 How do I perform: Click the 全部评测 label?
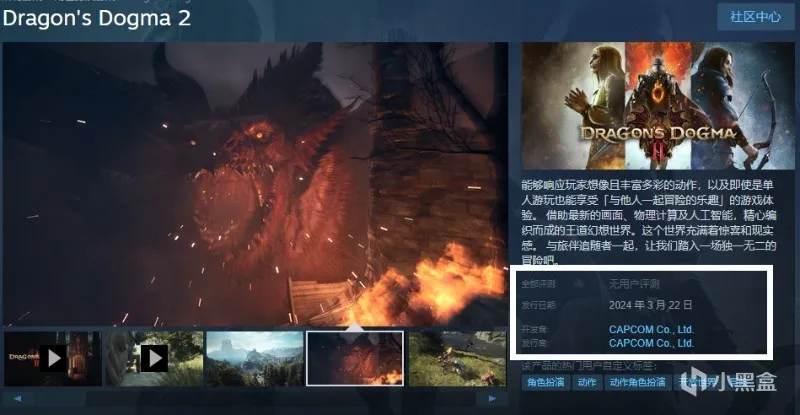click(x=538, y=284)
